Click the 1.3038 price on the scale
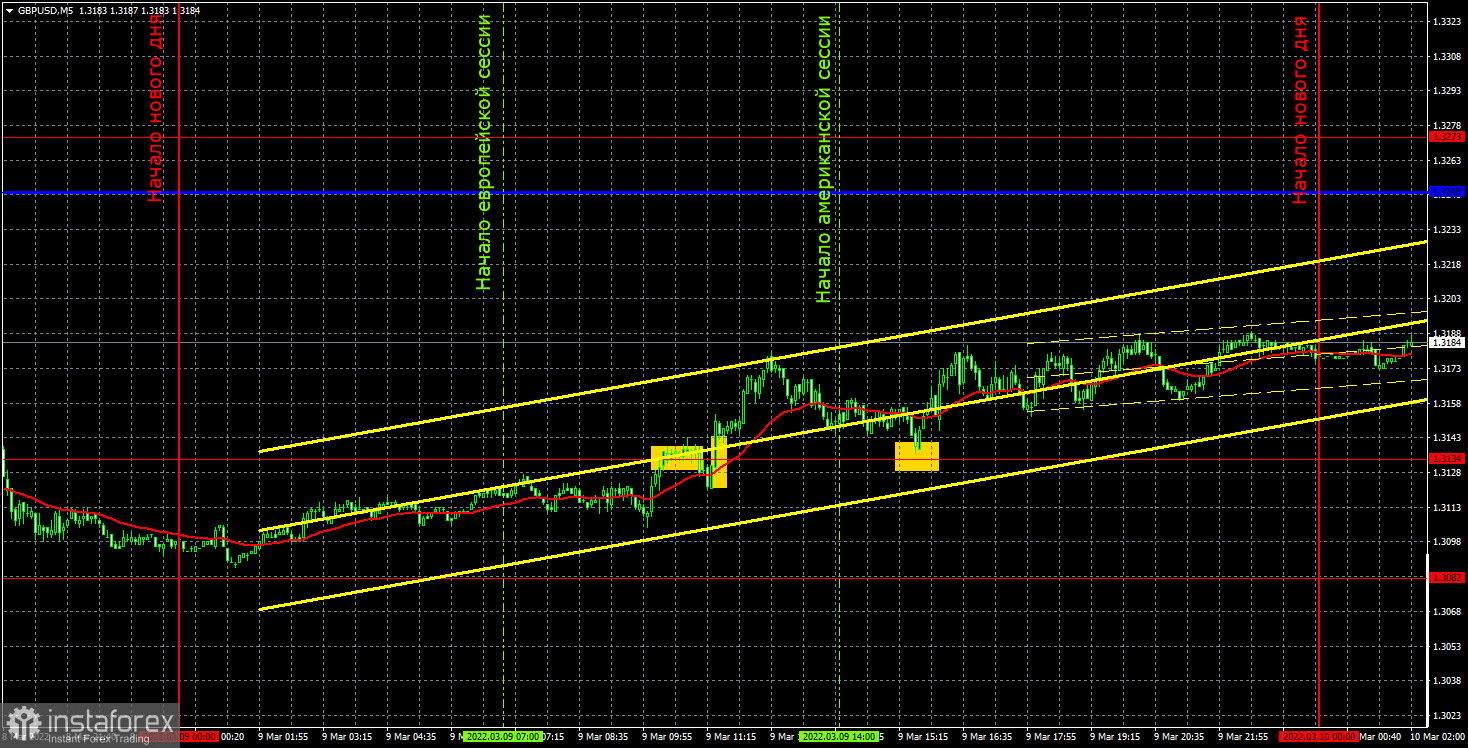Image resolution: width=1468 pixels, height=748 pixels. (x=1447, y=680)
